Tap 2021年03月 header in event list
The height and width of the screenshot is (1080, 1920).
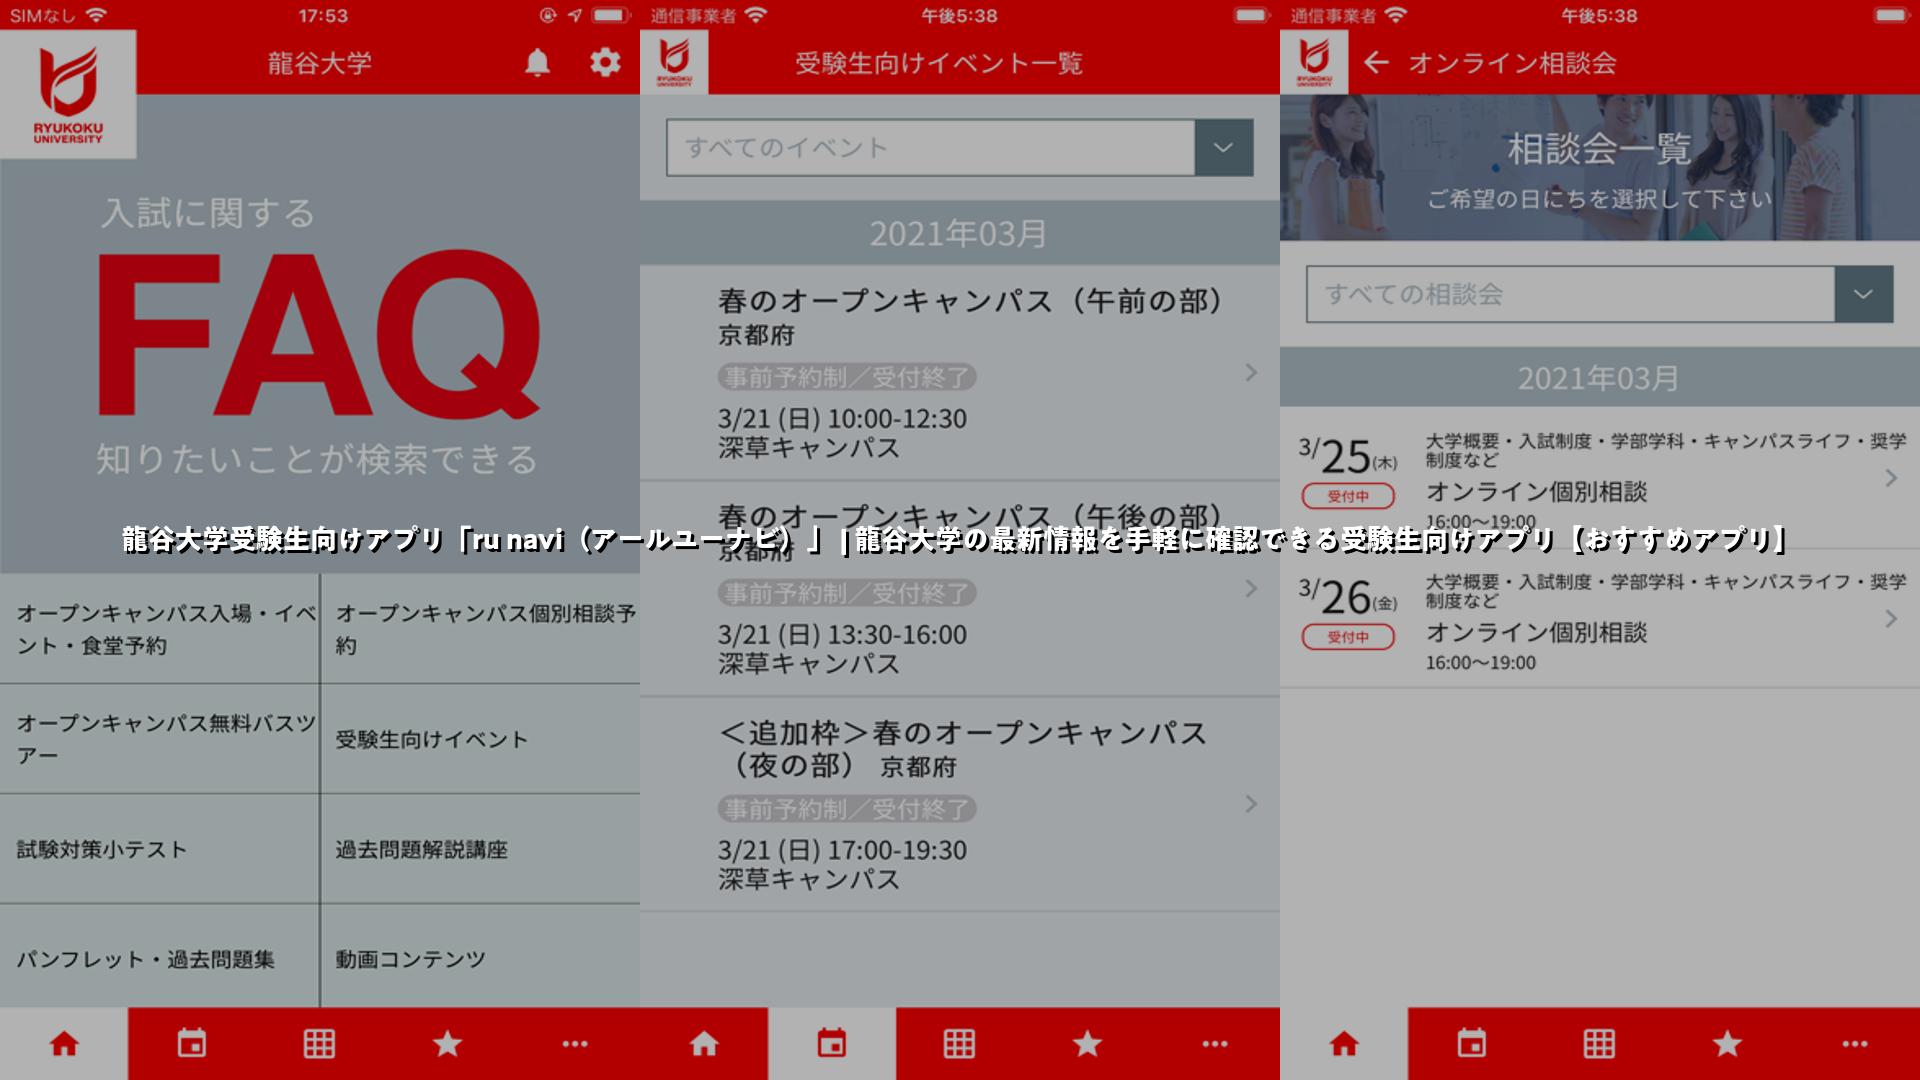959,233
